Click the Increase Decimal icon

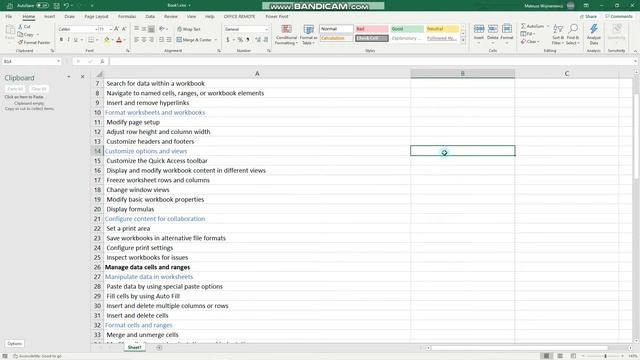click(258, 40)
